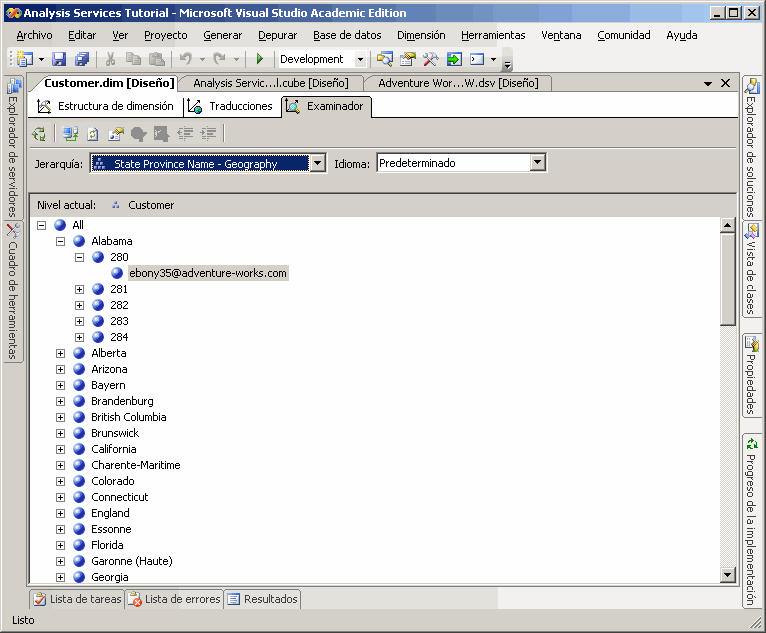Open the Solution Explorer magnifier toolbar icon

[384, 60]
